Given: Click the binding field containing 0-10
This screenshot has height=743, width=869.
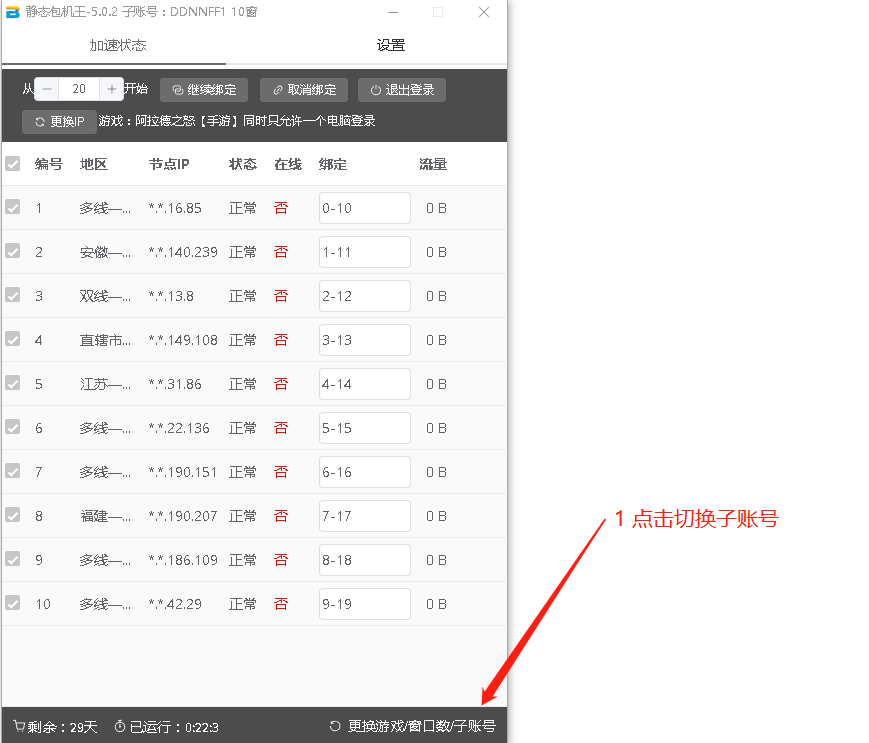Looking at the screenshot, I should point(364,208).
